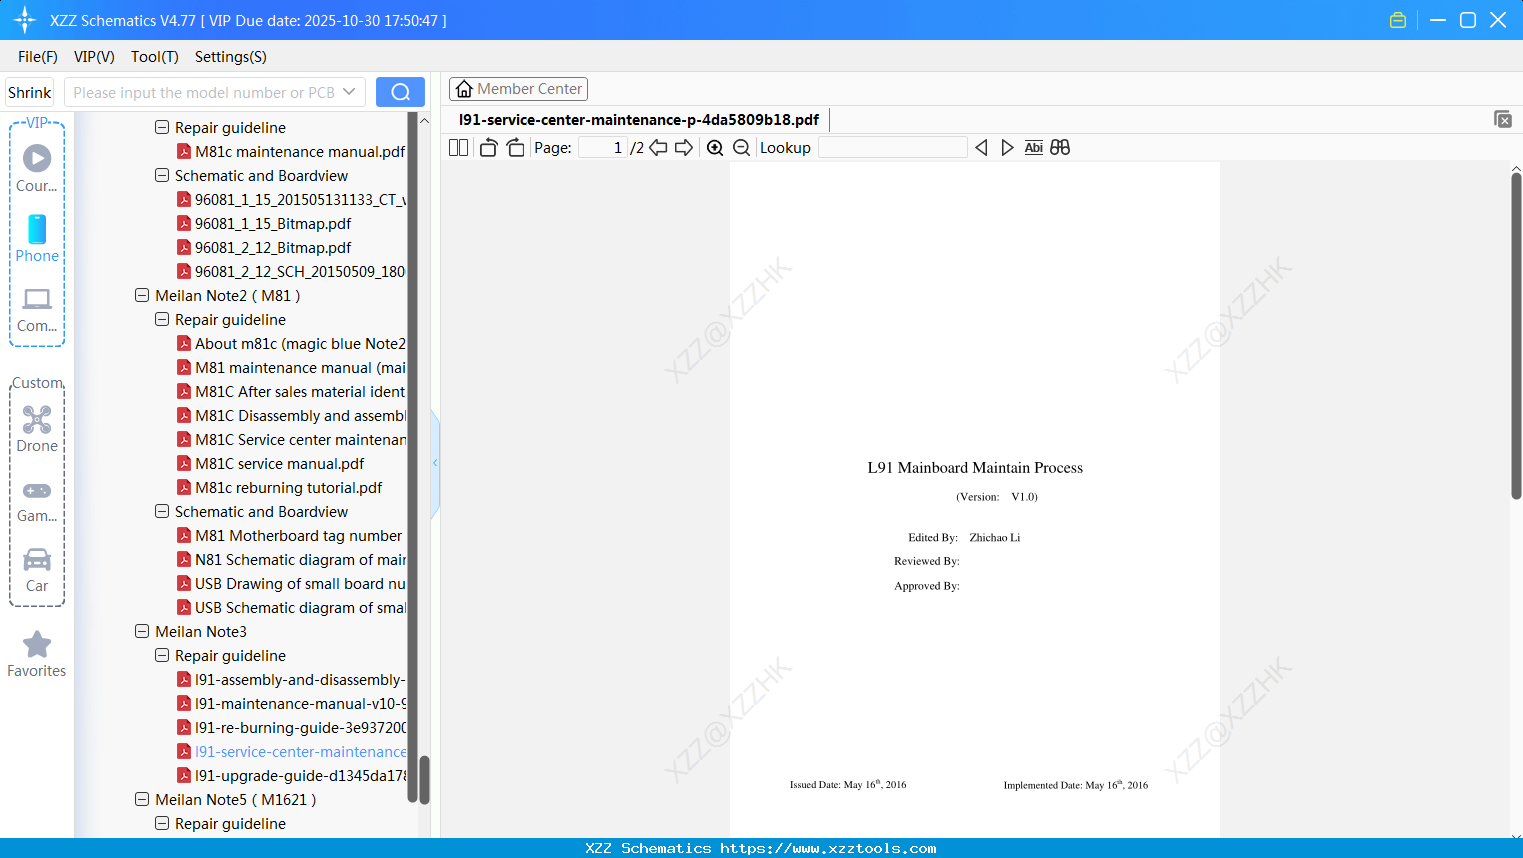Zoom in on the PDF

(x=715, y=148)
